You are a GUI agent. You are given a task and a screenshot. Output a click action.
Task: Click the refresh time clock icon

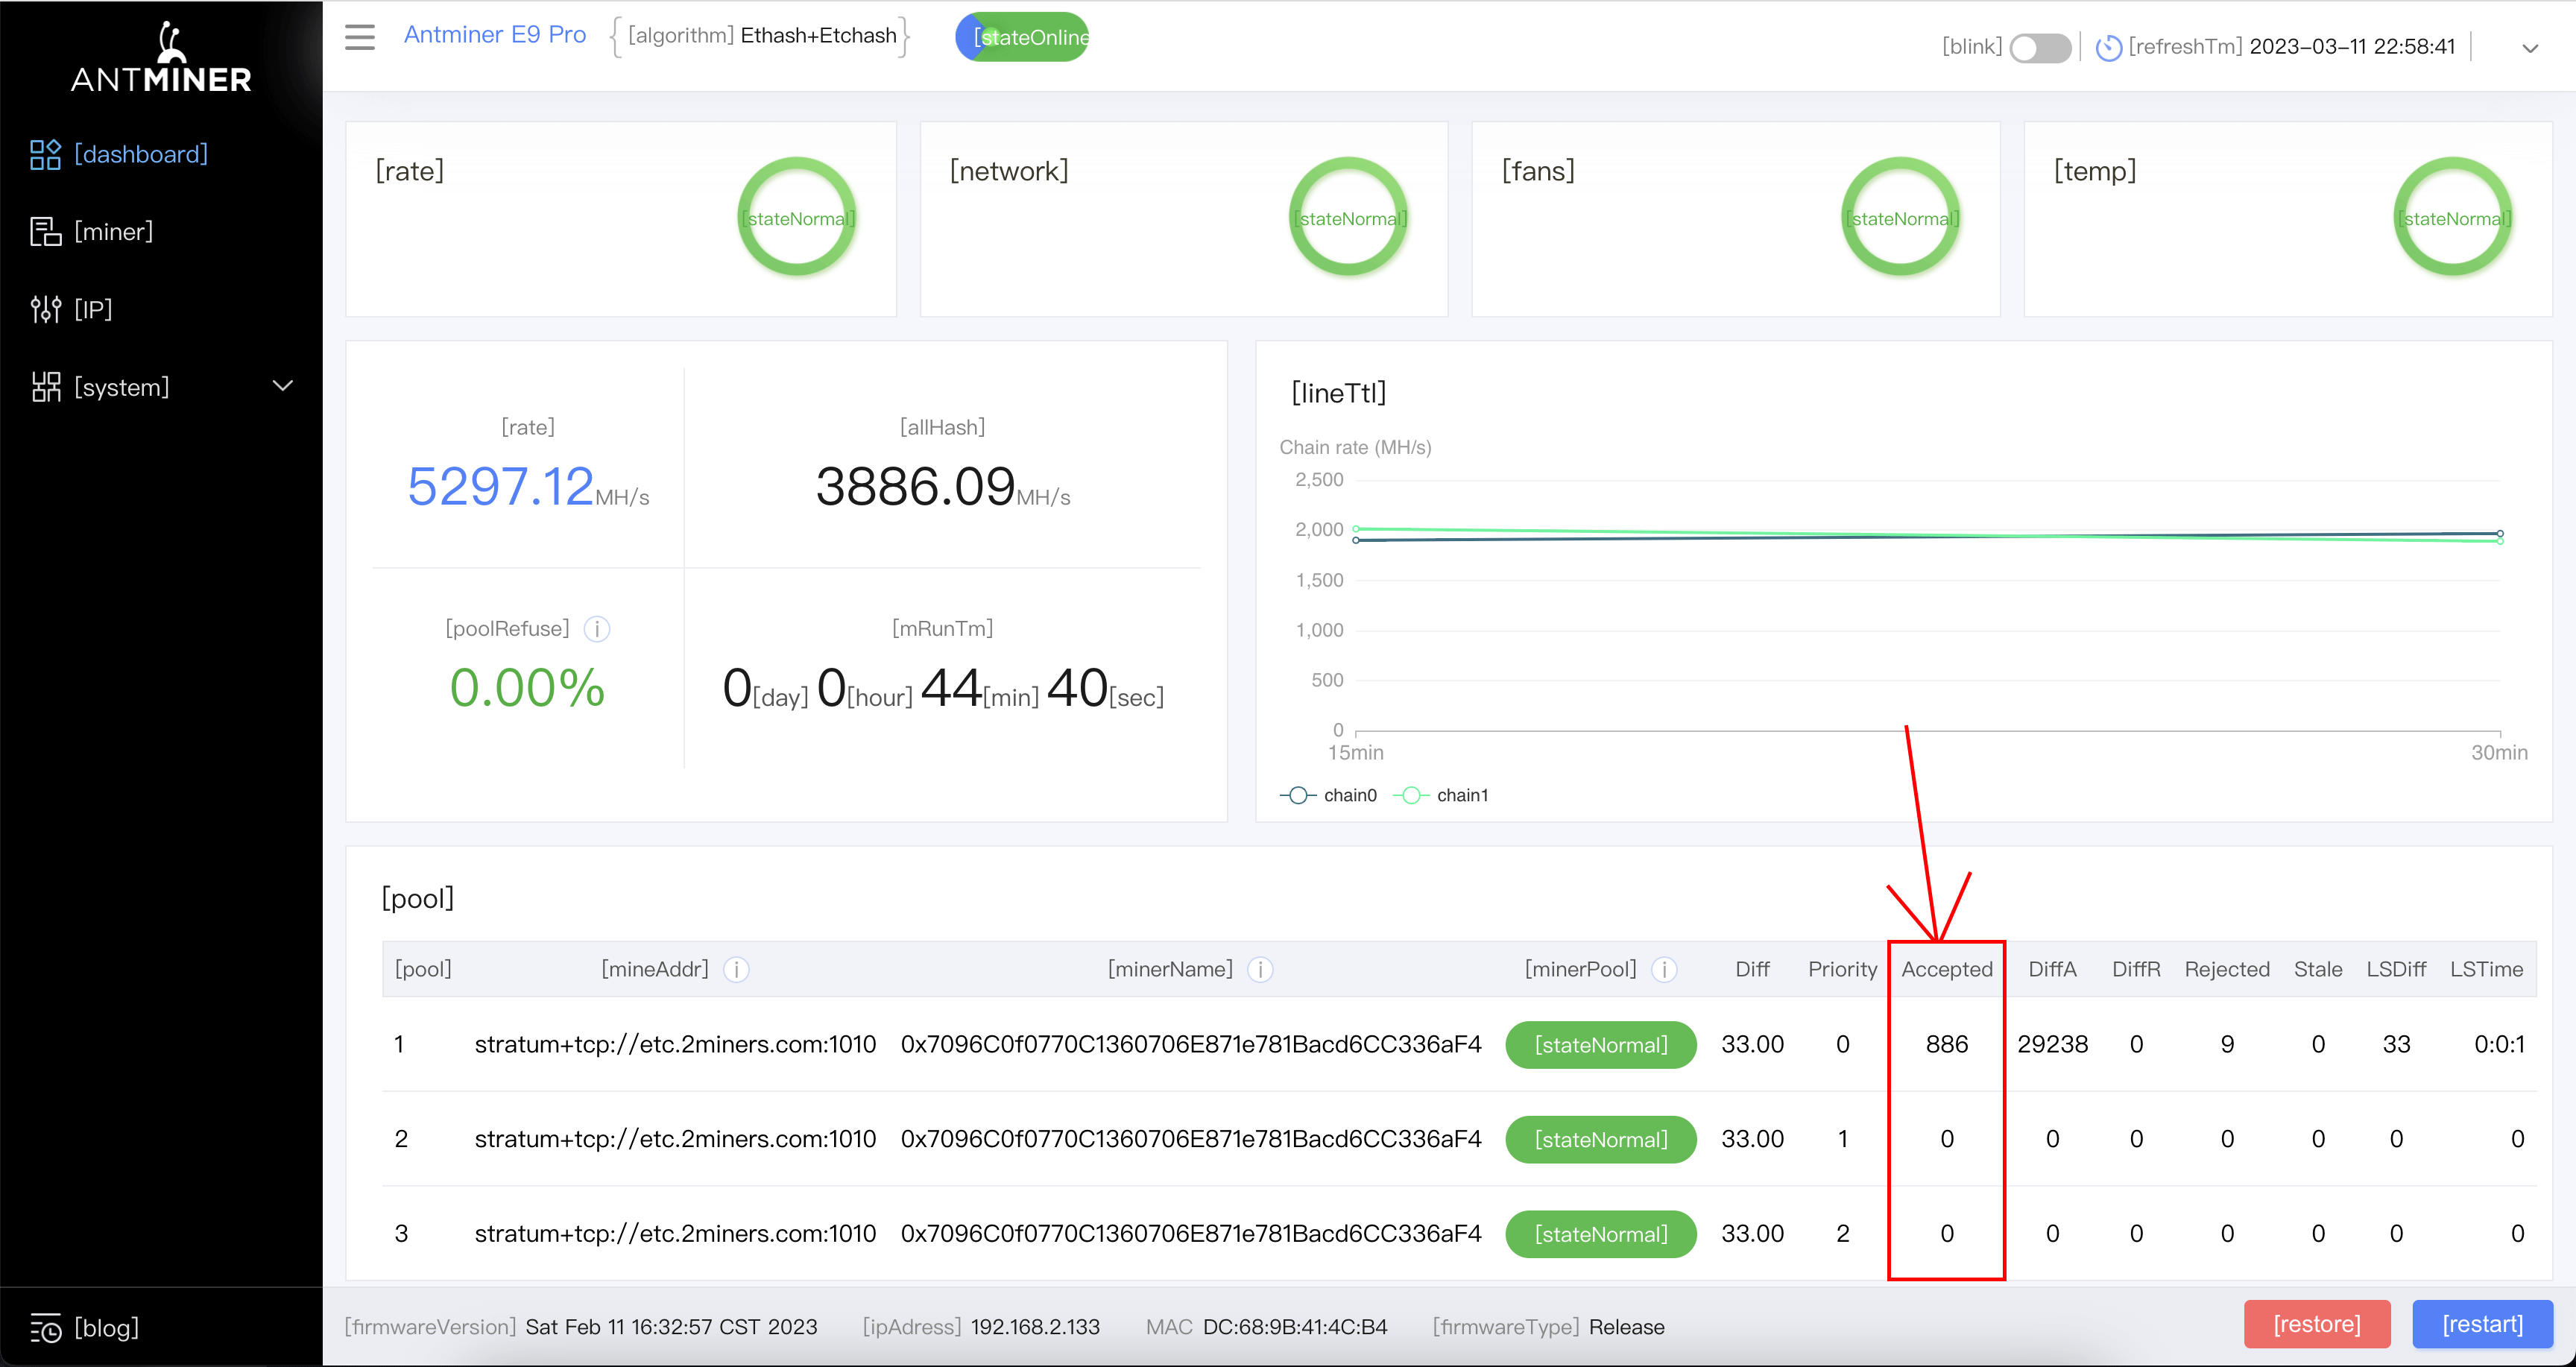[2108, 47]
